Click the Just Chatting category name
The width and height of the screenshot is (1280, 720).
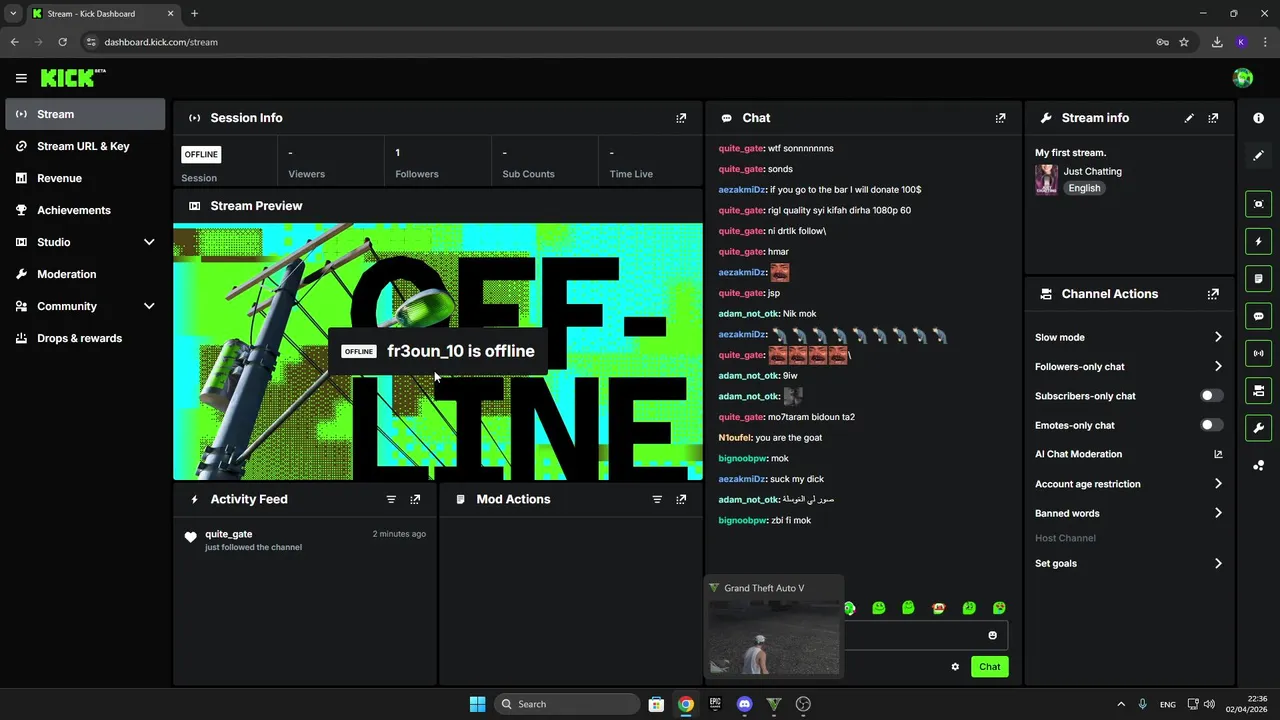pyautogui.click(x=1092, y=171)
